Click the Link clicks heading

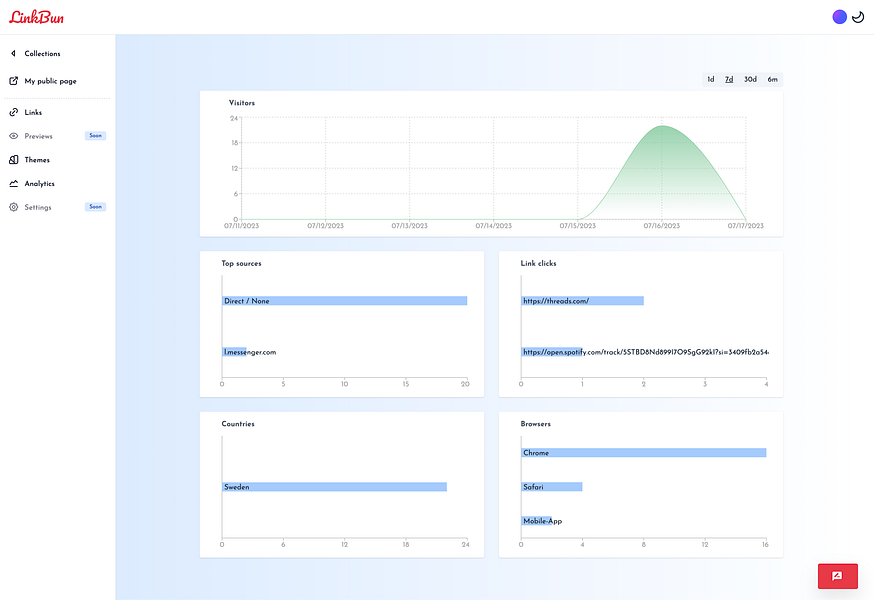(538, 263)
